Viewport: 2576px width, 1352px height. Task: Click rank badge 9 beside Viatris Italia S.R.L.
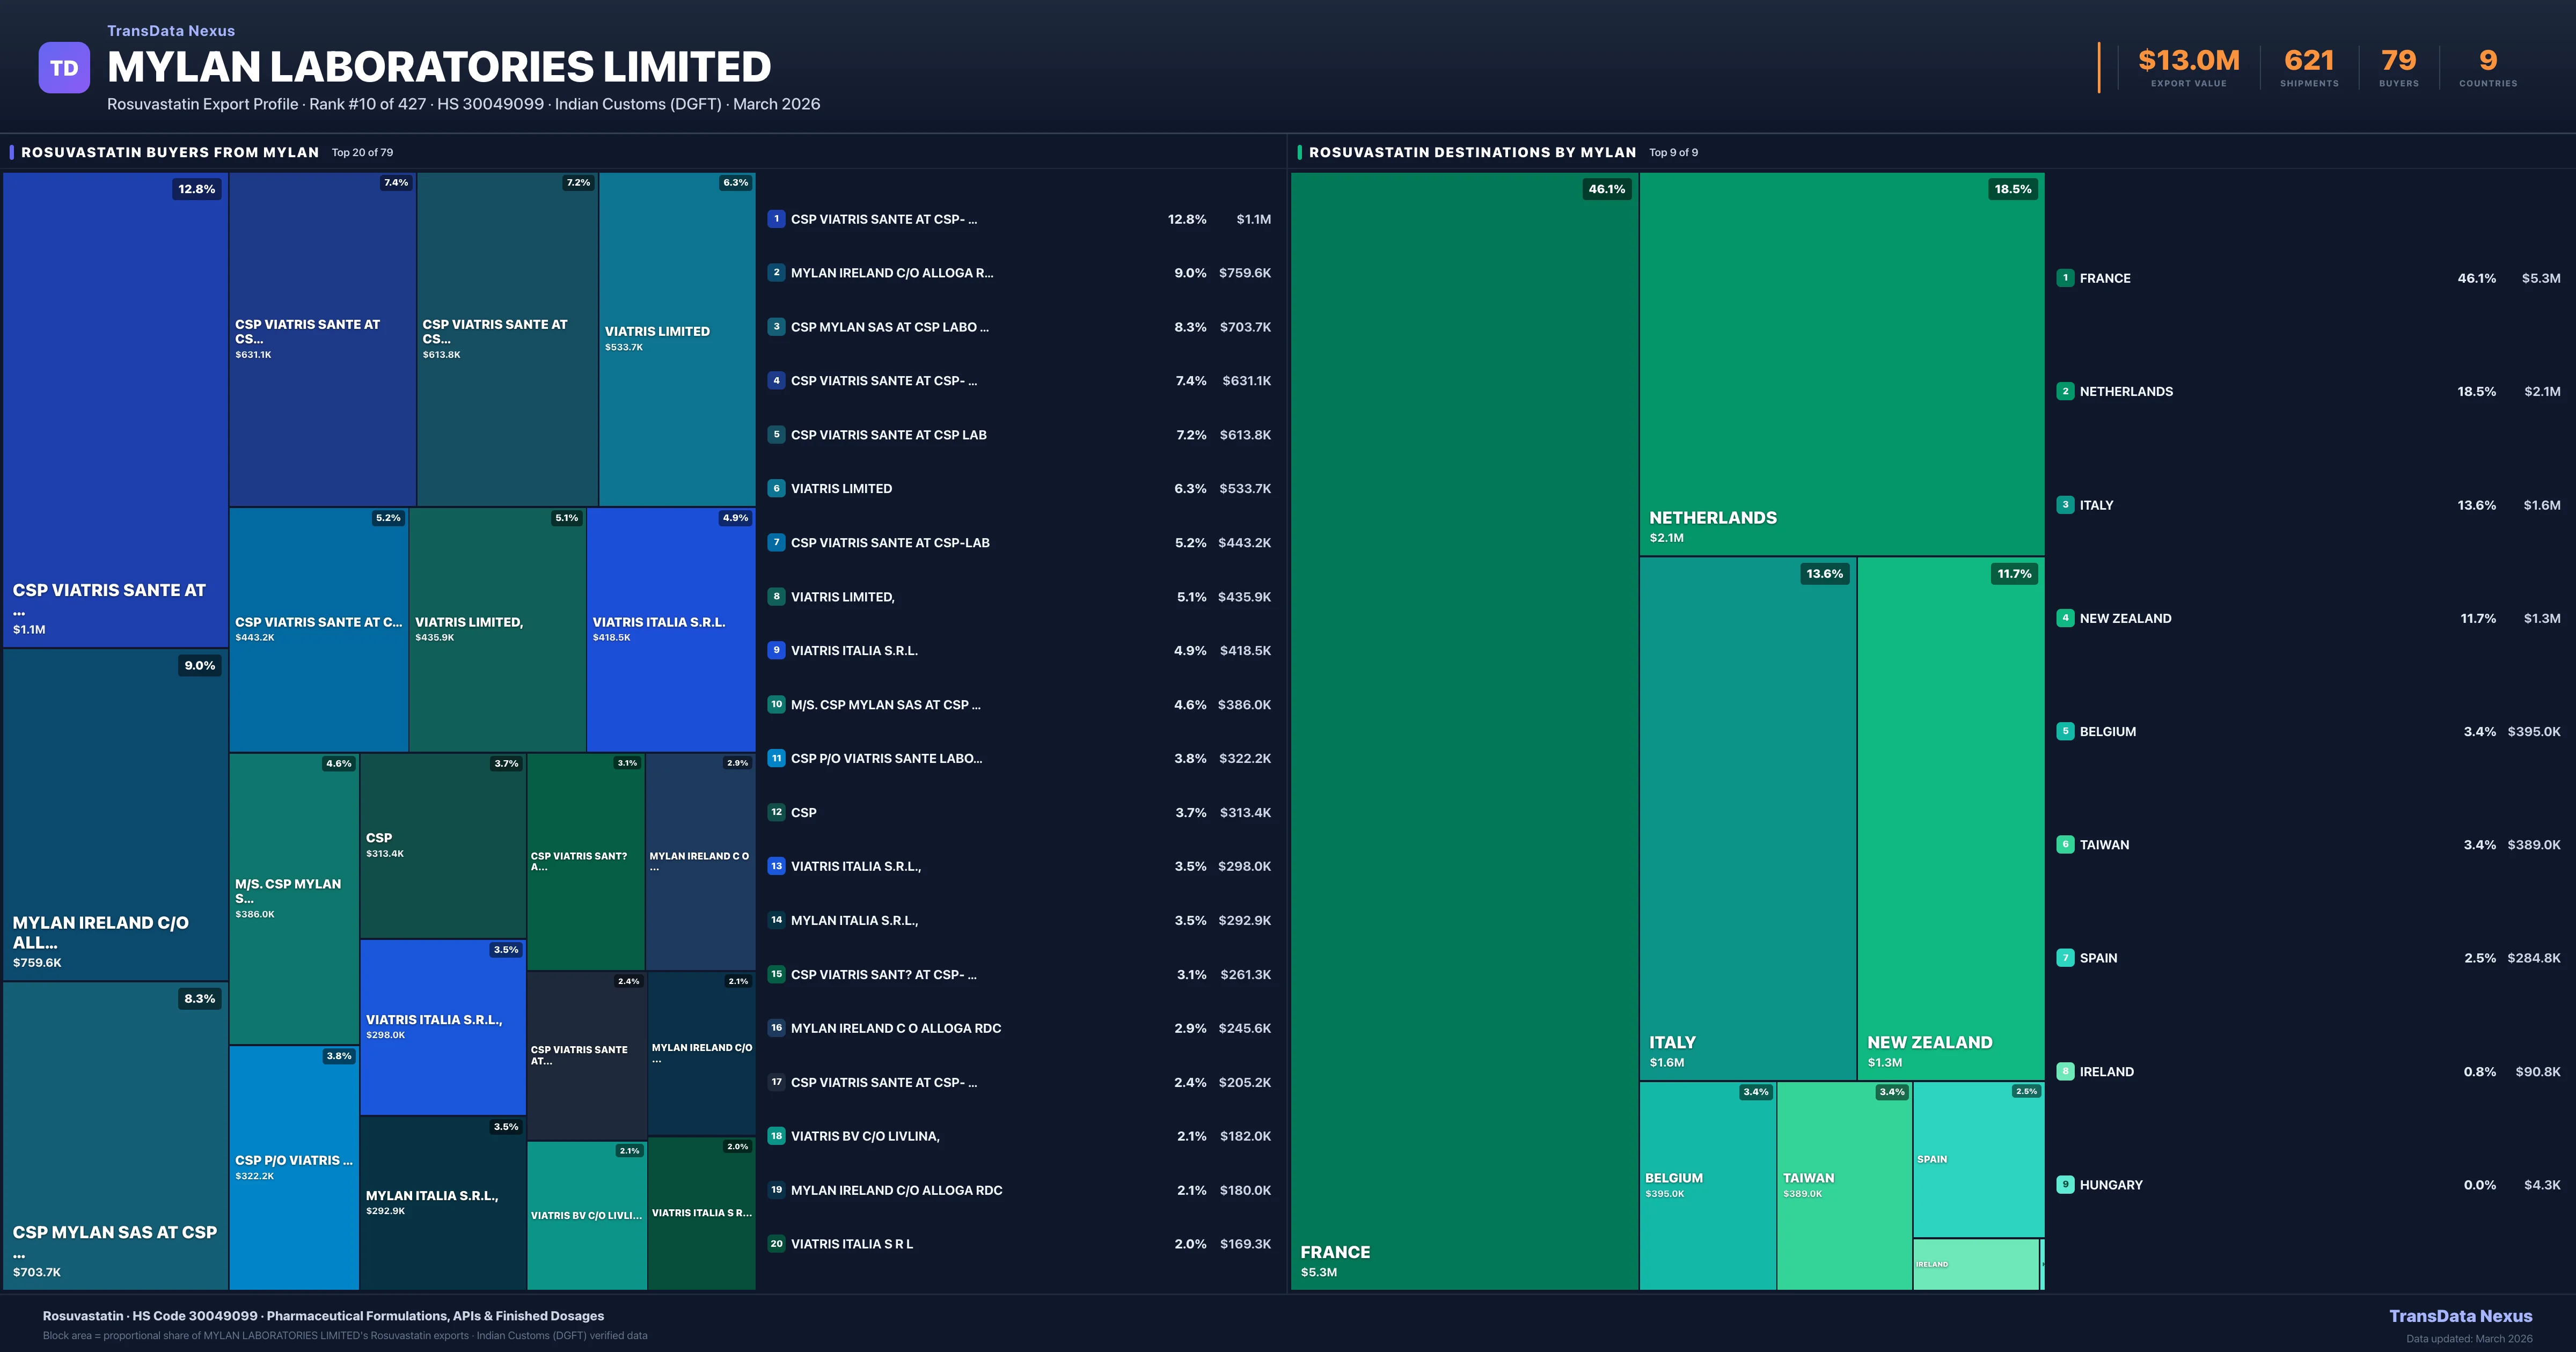pyautogui.click(x=776, y=650)
